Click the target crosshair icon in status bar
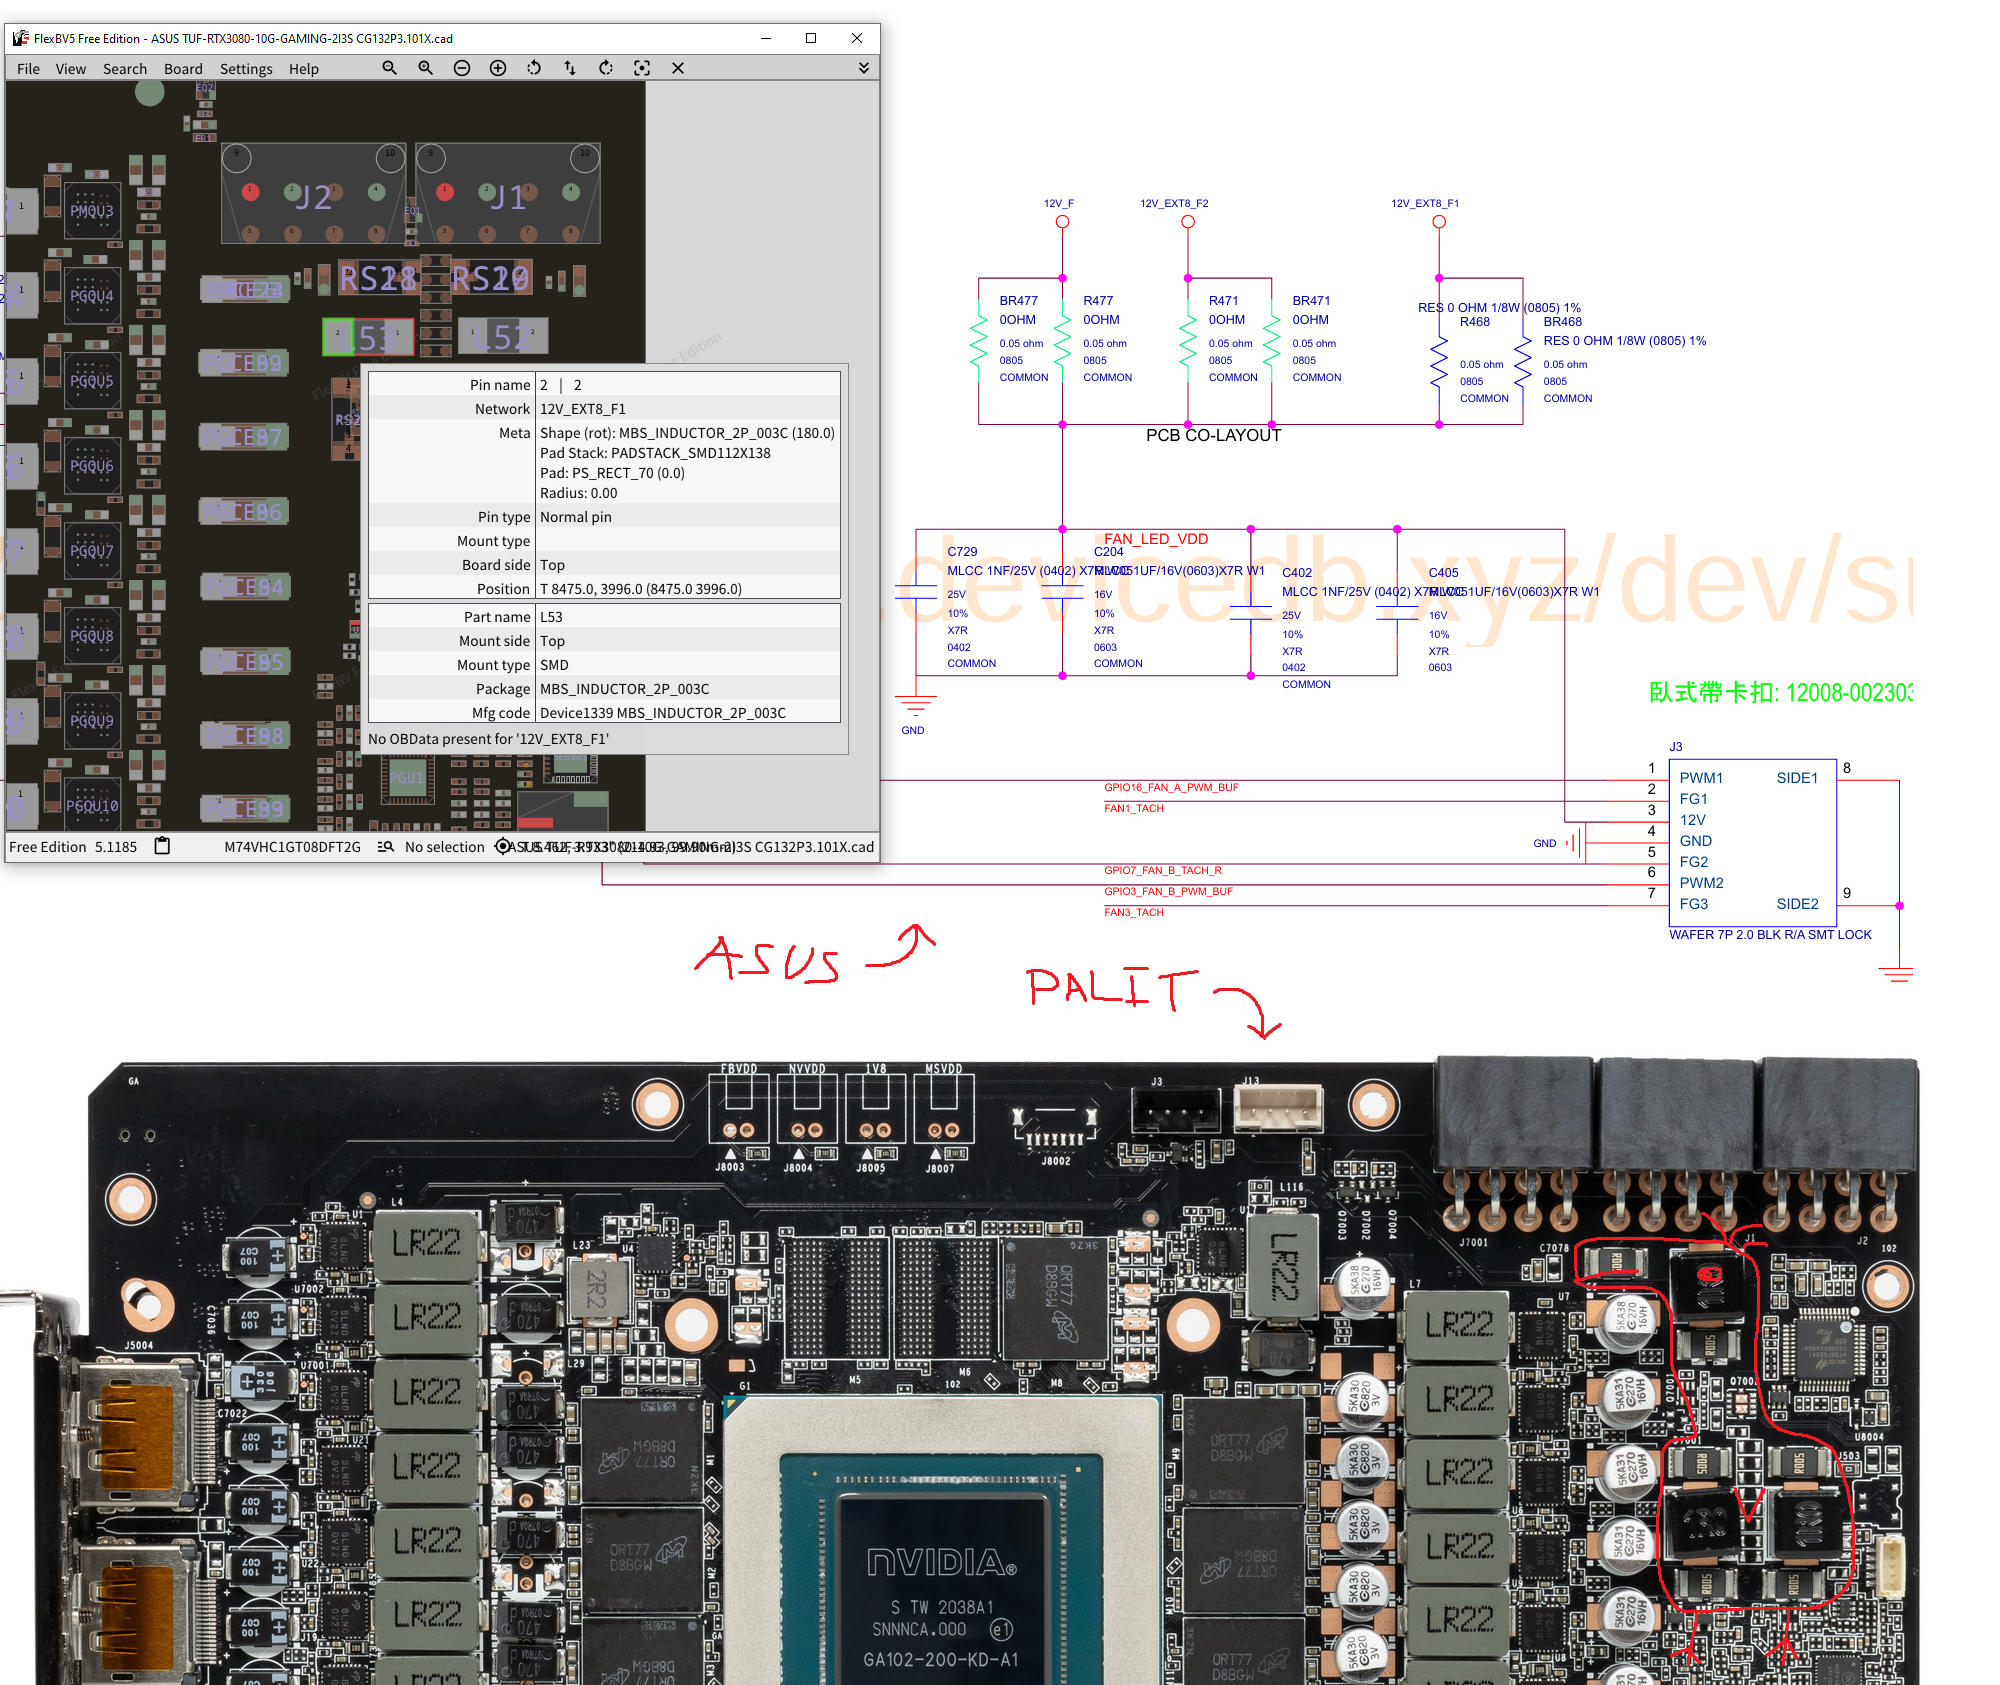 [503, 847]
